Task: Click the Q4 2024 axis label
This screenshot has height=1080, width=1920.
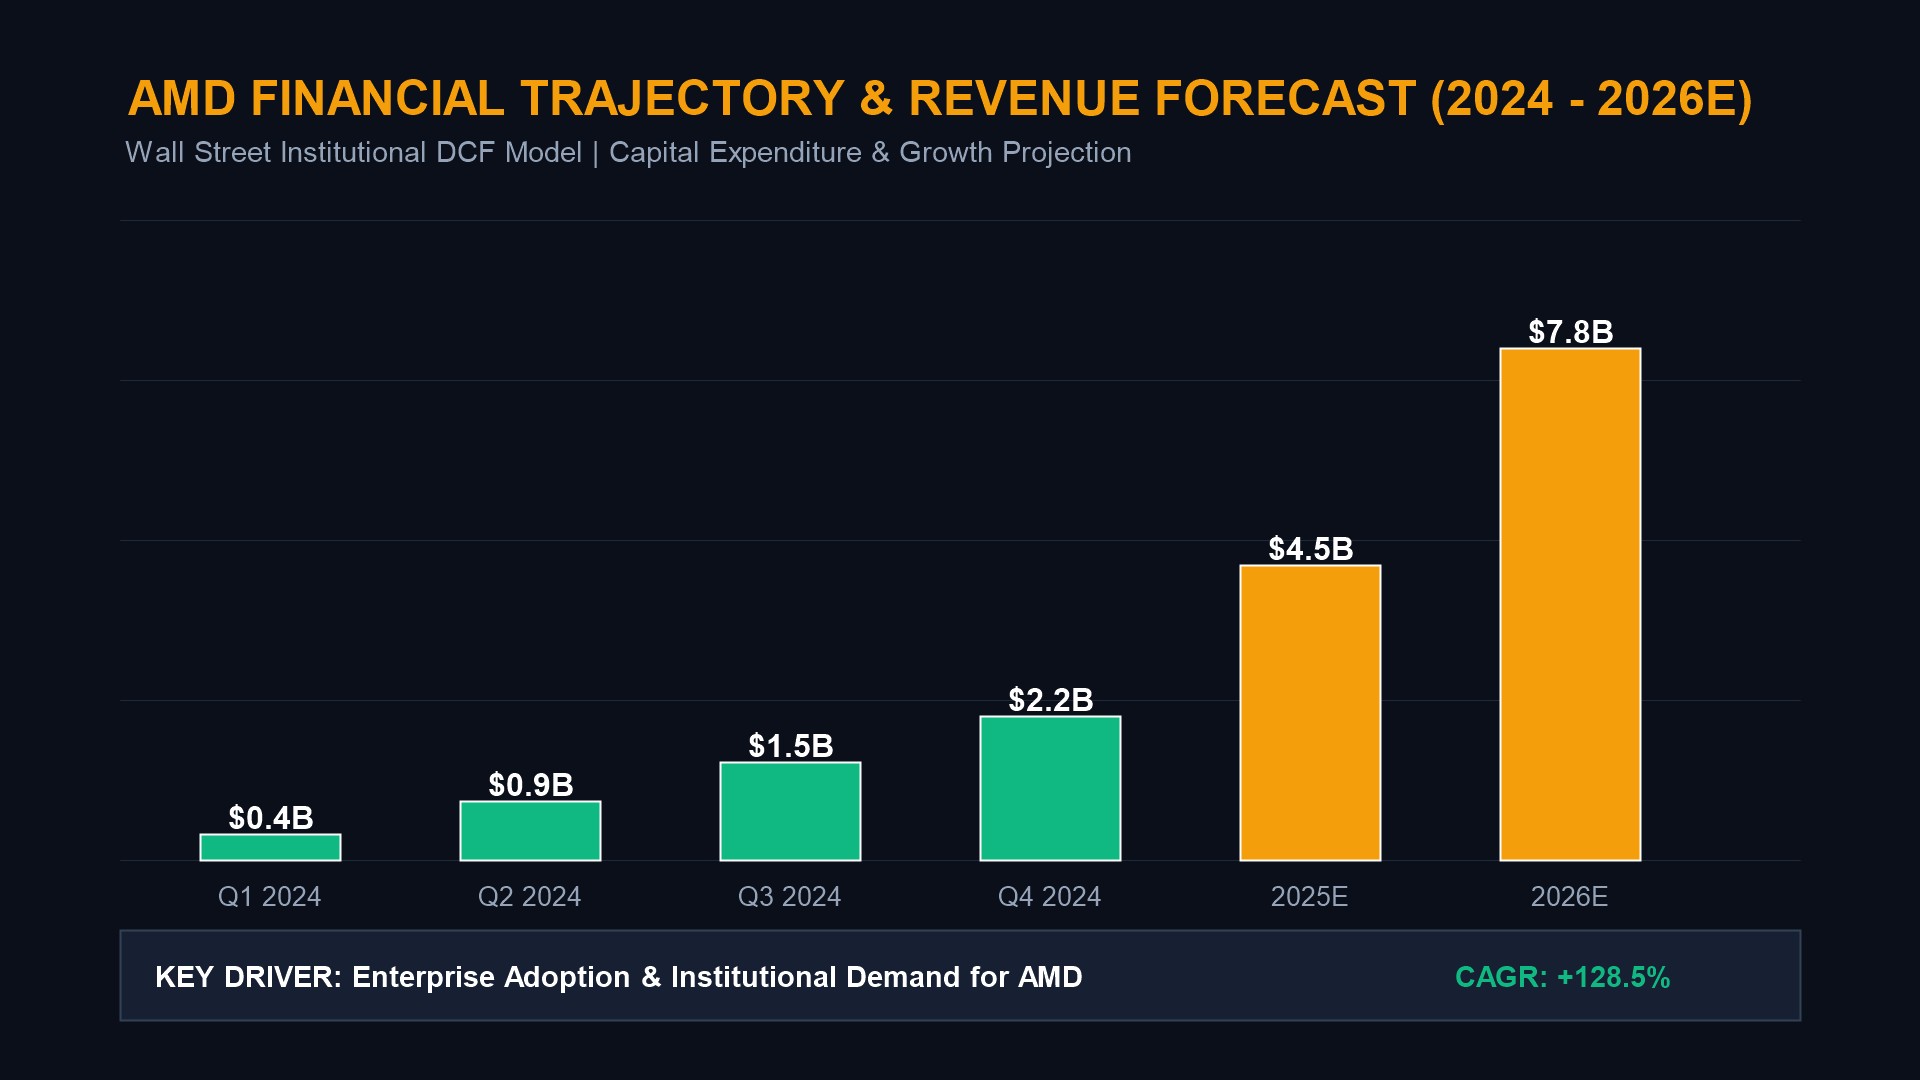Action: coord(1050,897)
